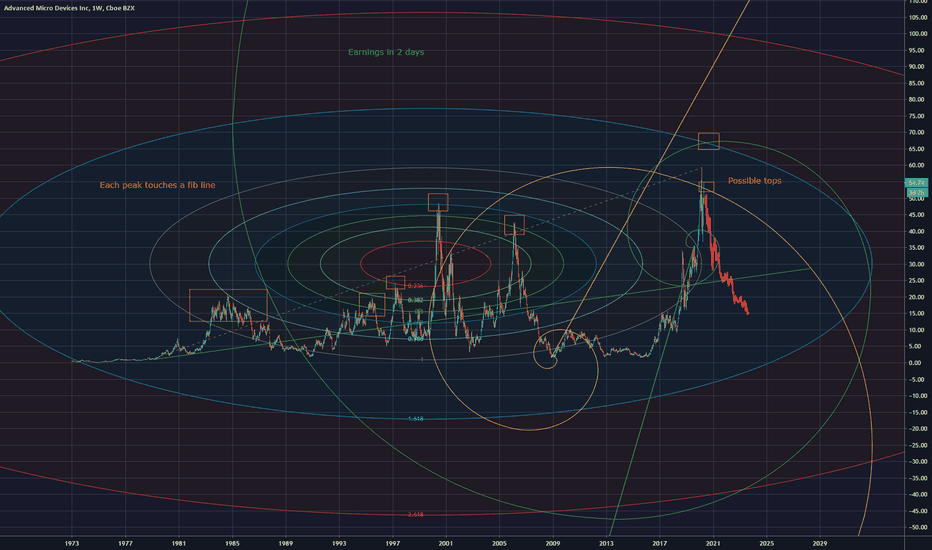The width and height of the screenshot is (932, 550).
Task: Click the 0.382 fib ellipse label
Action: [415, 300]
